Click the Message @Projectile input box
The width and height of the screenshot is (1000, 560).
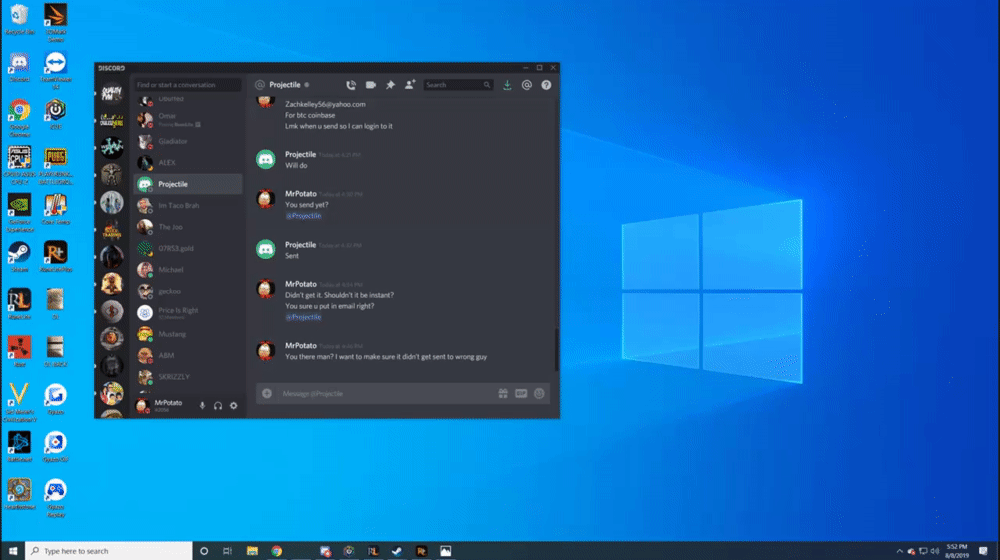point(386,394)
